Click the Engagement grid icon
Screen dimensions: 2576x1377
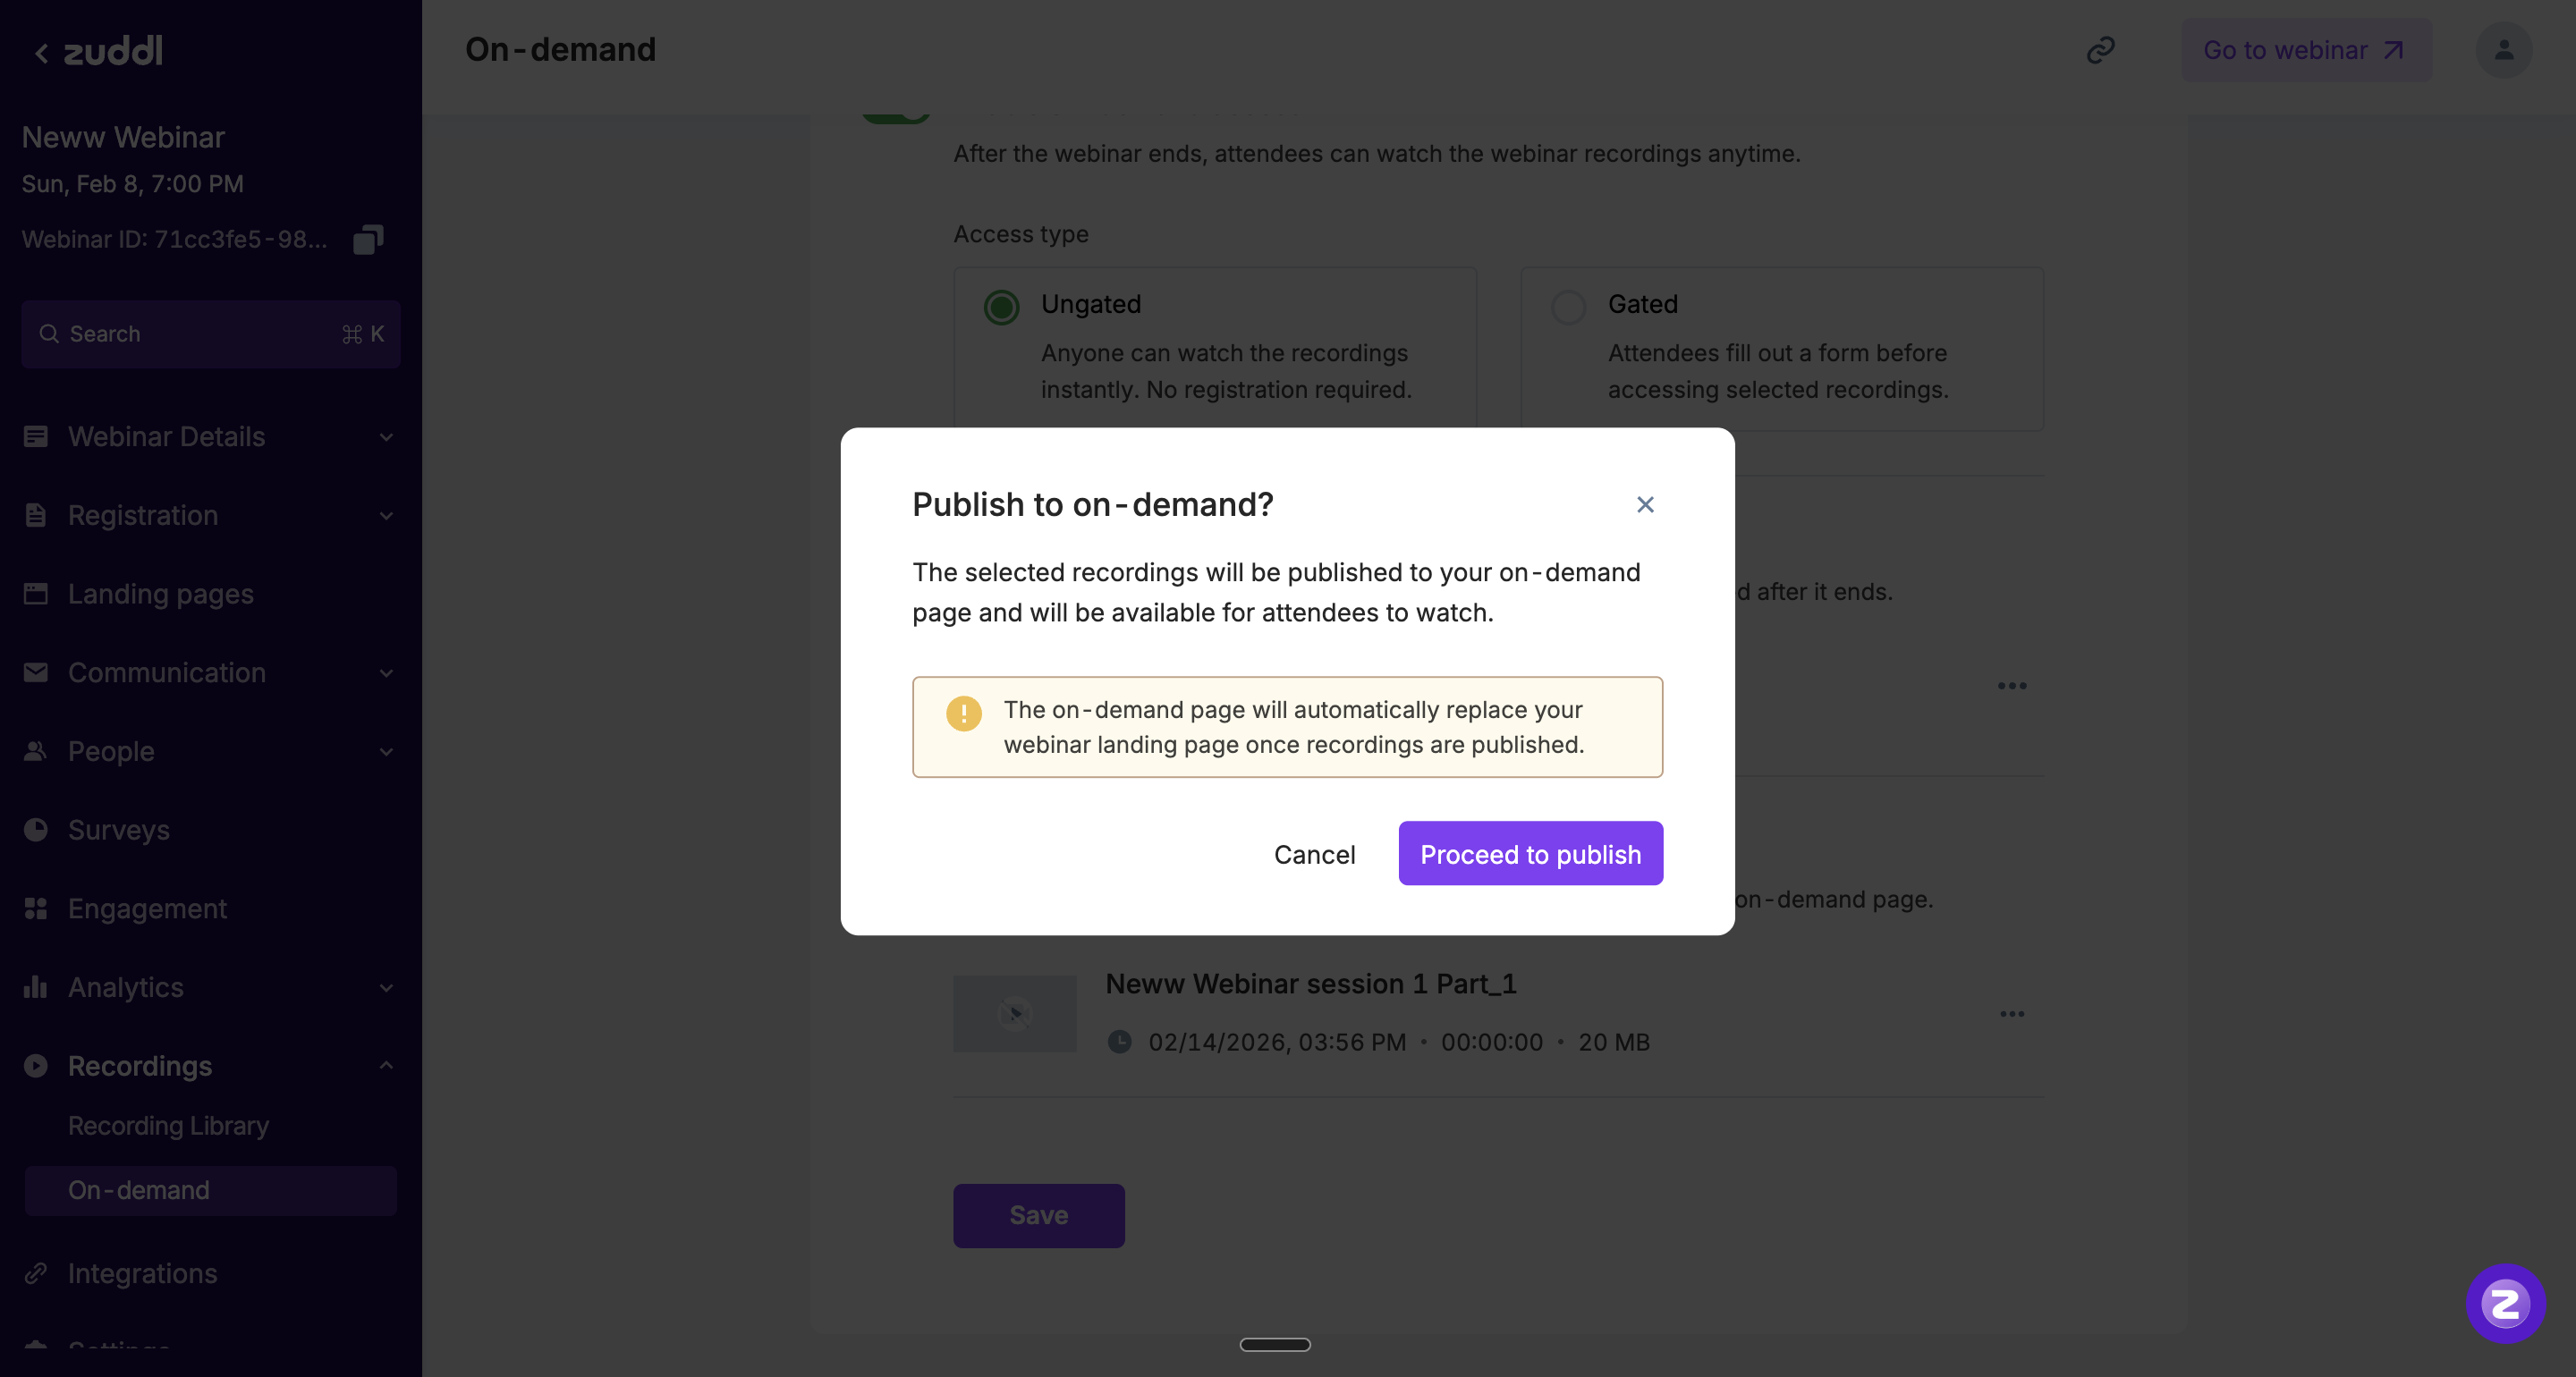click(x=36, y=909)
